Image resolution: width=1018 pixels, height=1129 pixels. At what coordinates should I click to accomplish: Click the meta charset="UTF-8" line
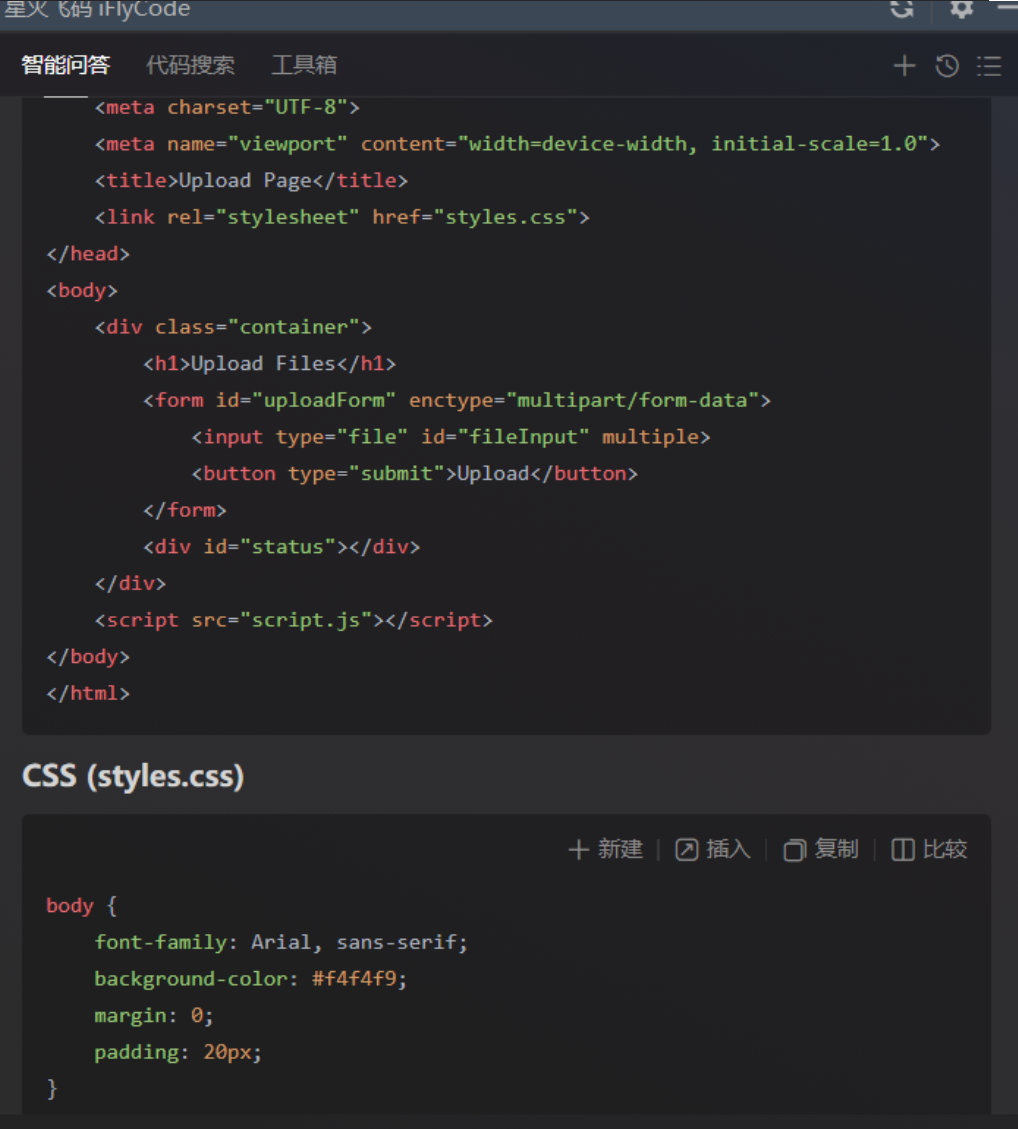[227, 107]
